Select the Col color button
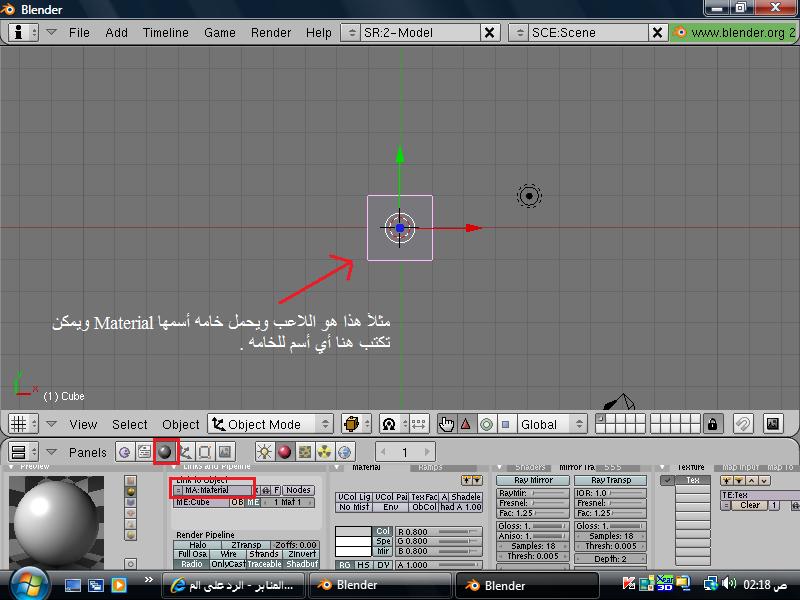Image resolution: width=800 pixels, height=600 pixels. 383,531
